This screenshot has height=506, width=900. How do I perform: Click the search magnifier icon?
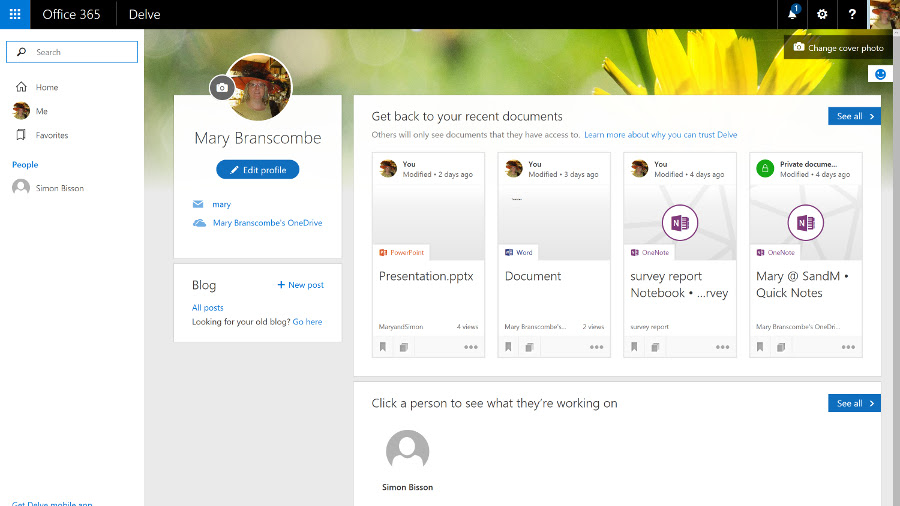point(21,52)
